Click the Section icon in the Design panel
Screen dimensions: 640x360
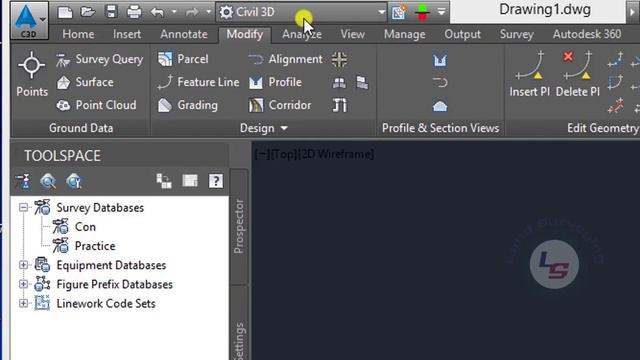pos(362,83)
